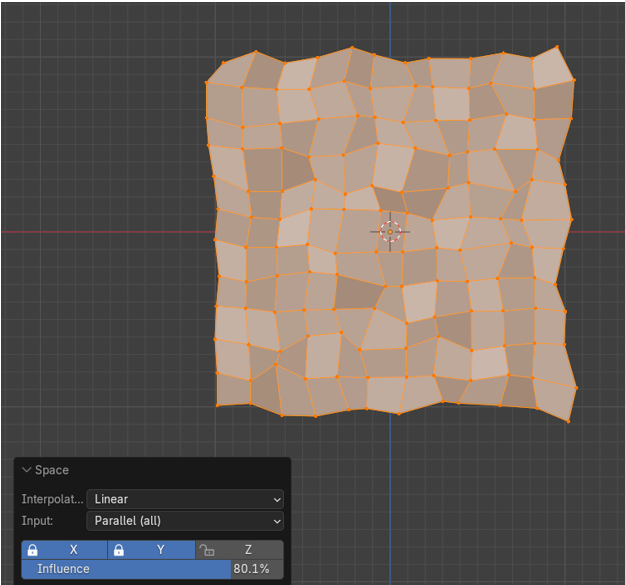This screenshot has width=625, height=585.
Task: Open the Interpolation dropdown set to Linear
Action: (185, 499)
